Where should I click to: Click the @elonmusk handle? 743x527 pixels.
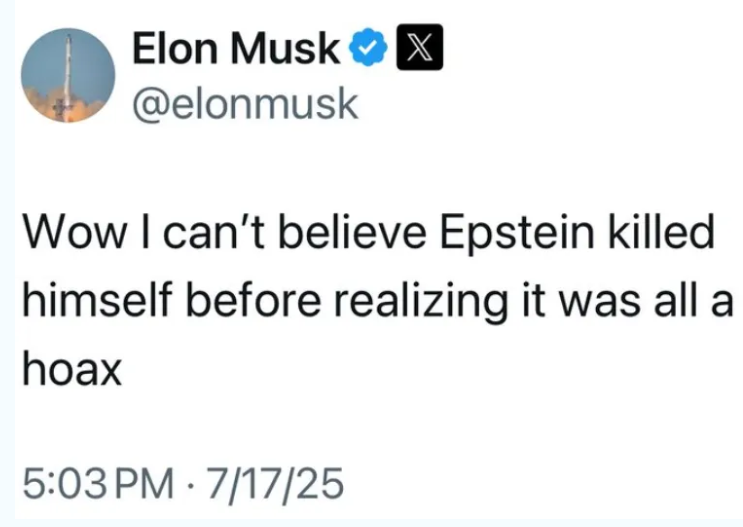(245, 104)
